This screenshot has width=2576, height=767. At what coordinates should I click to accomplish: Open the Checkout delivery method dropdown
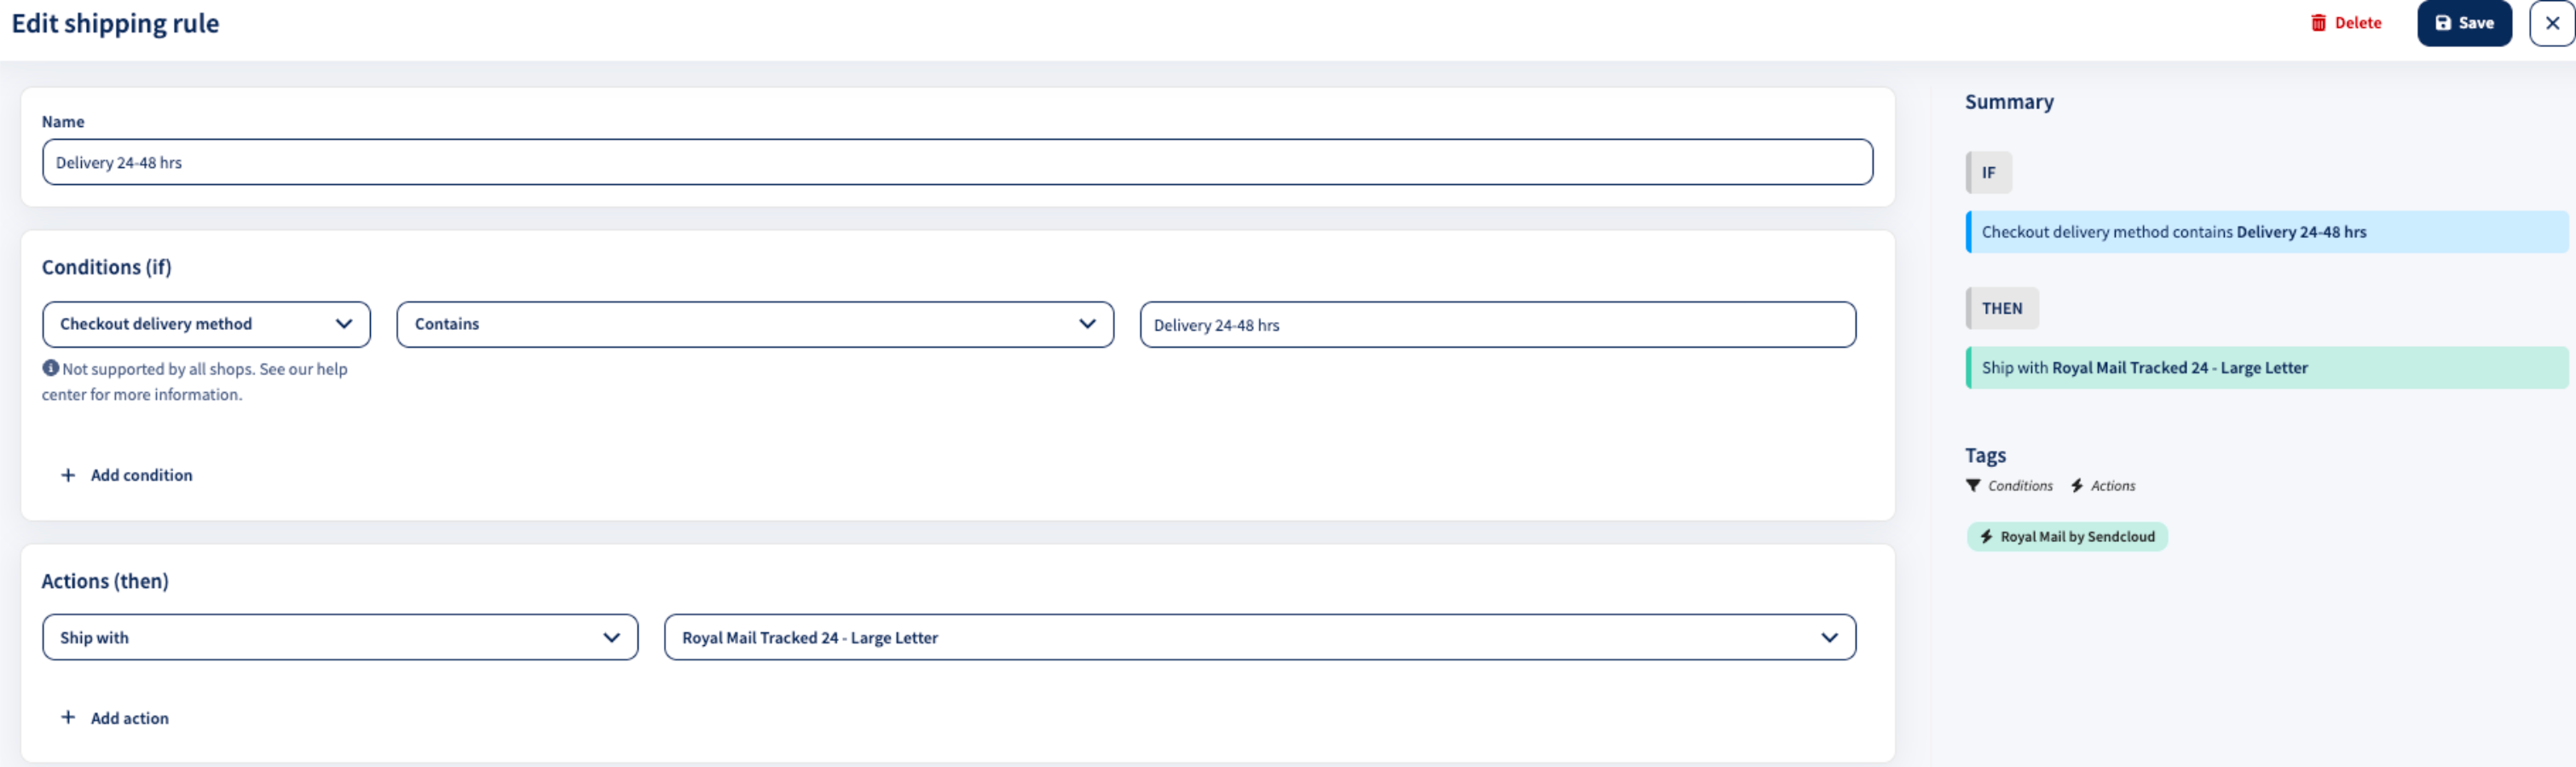(x=206, y=324)
